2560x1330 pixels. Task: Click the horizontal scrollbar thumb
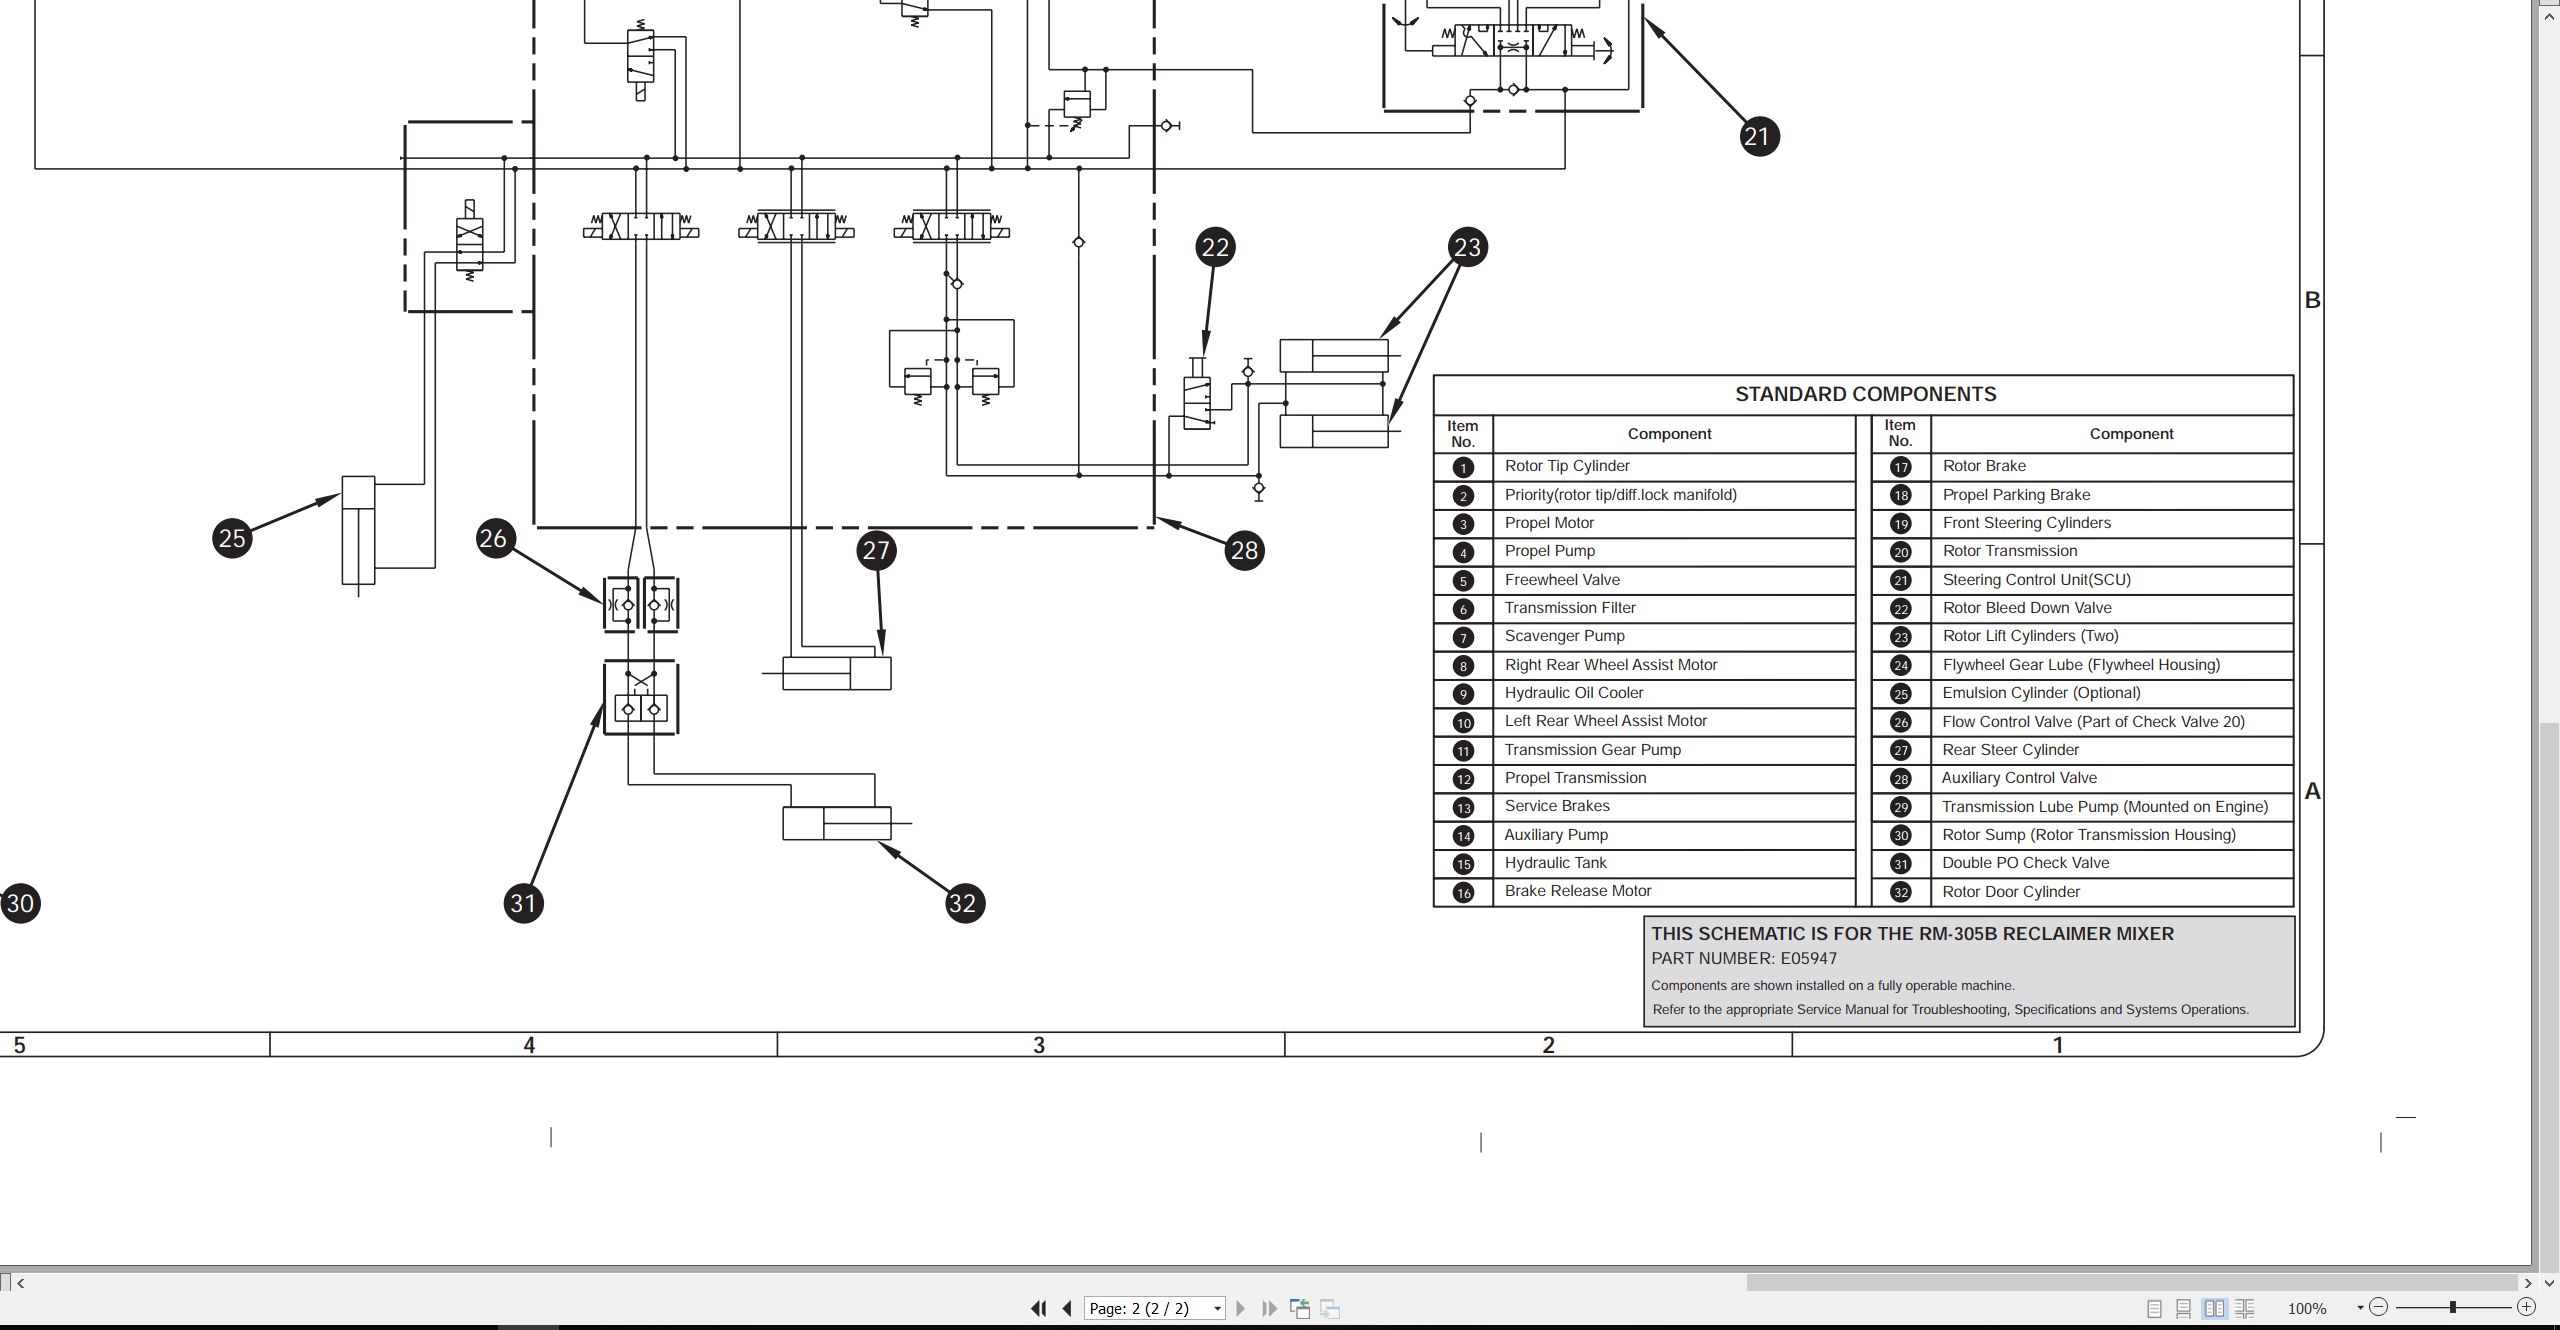coord(2132,1282)
